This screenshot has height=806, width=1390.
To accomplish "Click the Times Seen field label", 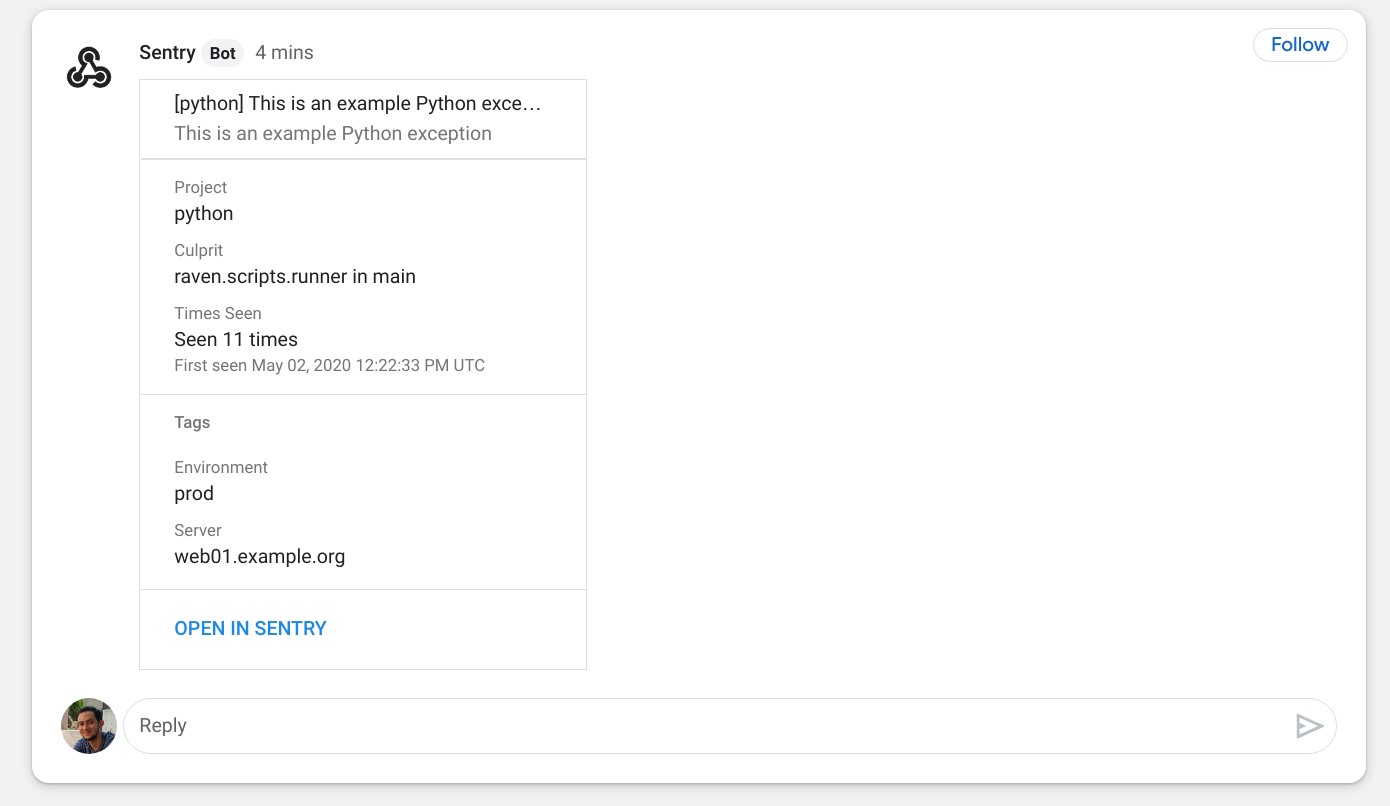I will tap(218, 313).
